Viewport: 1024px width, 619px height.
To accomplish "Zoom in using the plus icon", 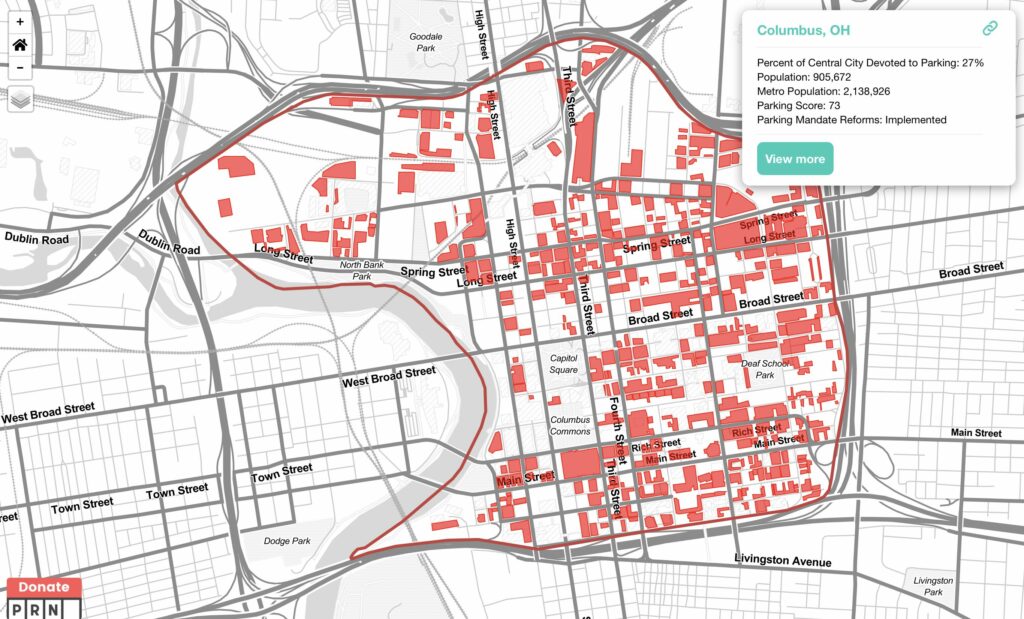I will click(20, 21).
